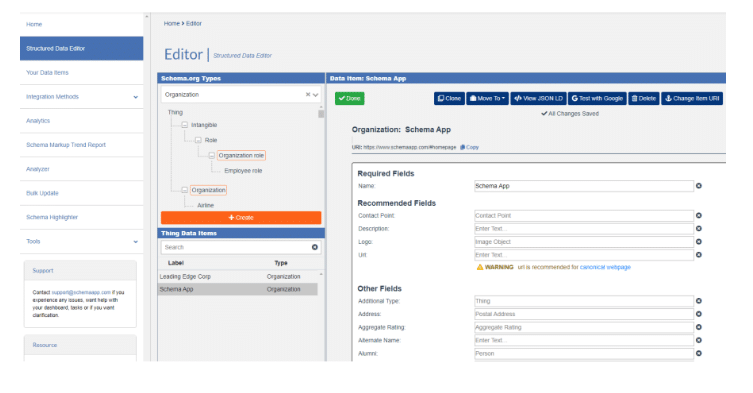Click Change Item URI button
753x393 pixels.
click(692, 98)
